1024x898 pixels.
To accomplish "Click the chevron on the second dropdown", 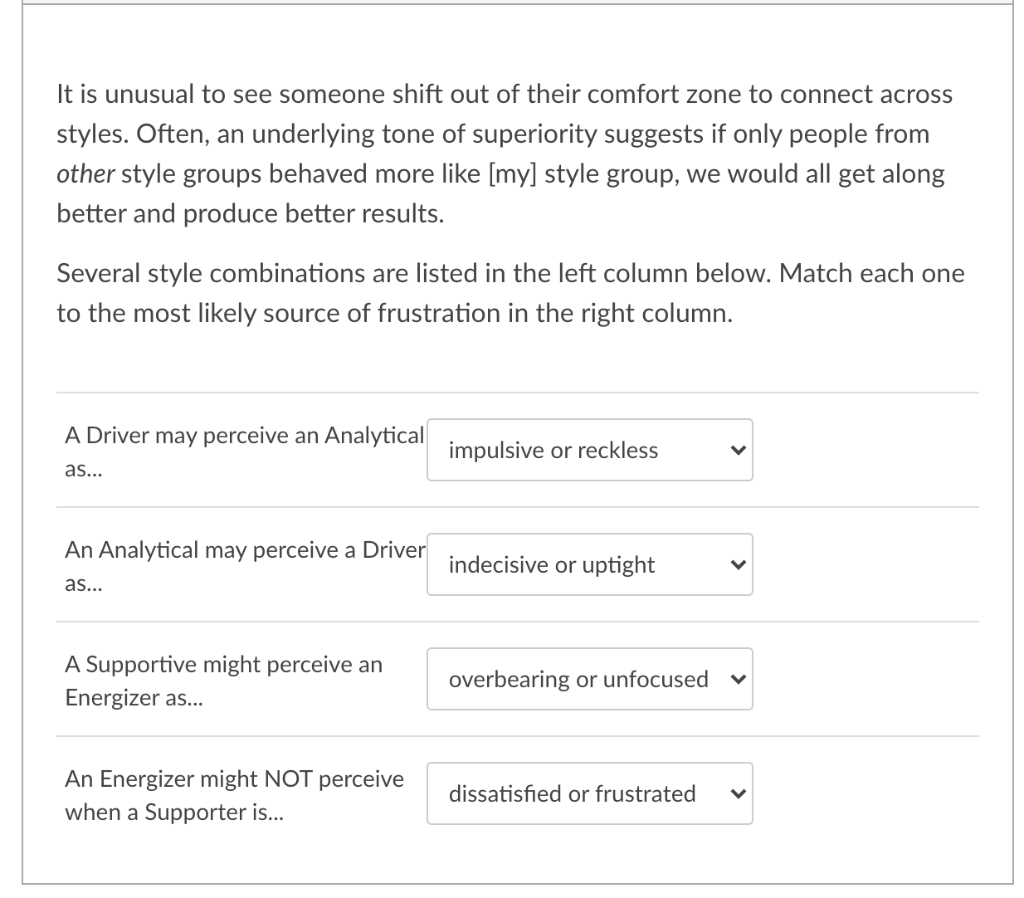I will (737, 564).
